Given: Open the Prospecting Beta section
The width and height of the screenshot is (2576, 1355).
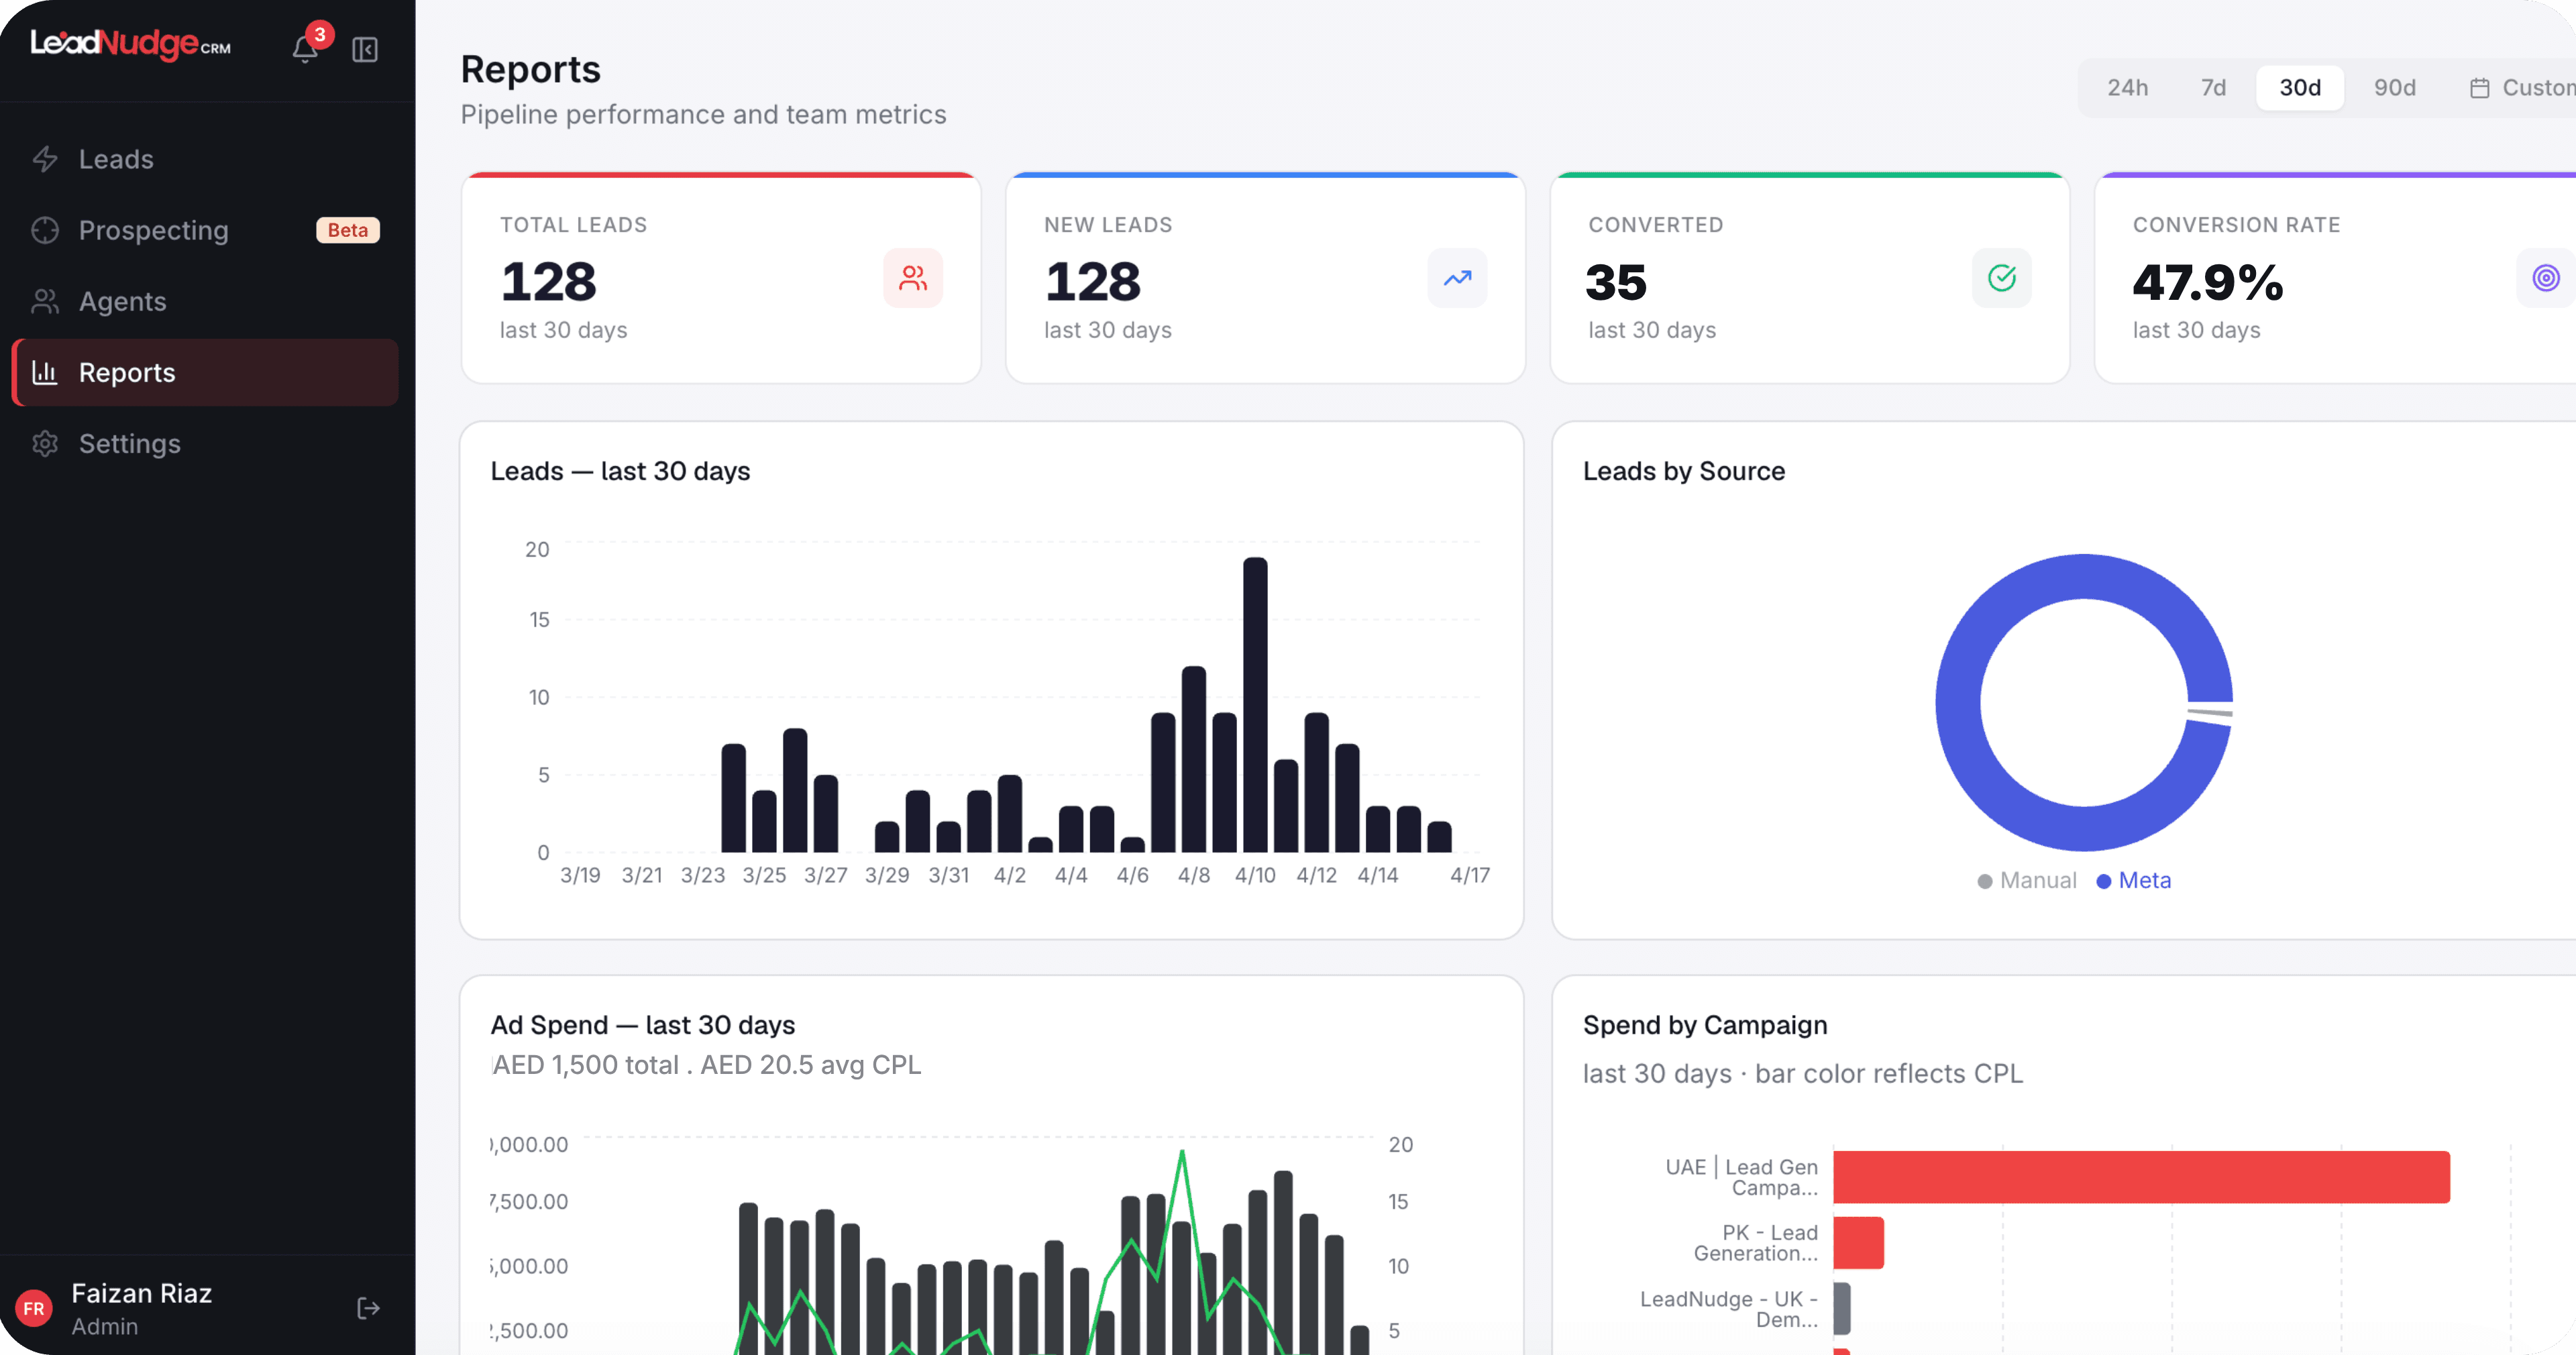Looking at the screenshot, I should coord(153,230).
